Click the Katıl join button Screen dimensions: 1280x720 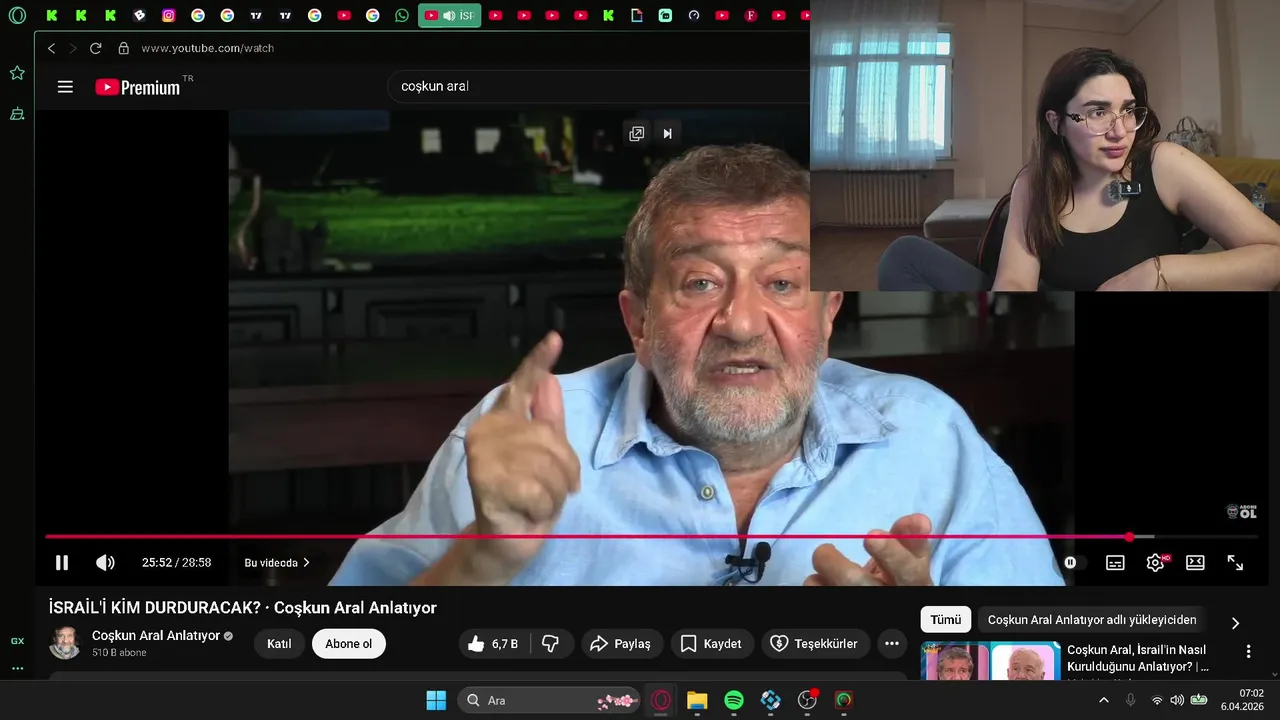click(279, 644)
